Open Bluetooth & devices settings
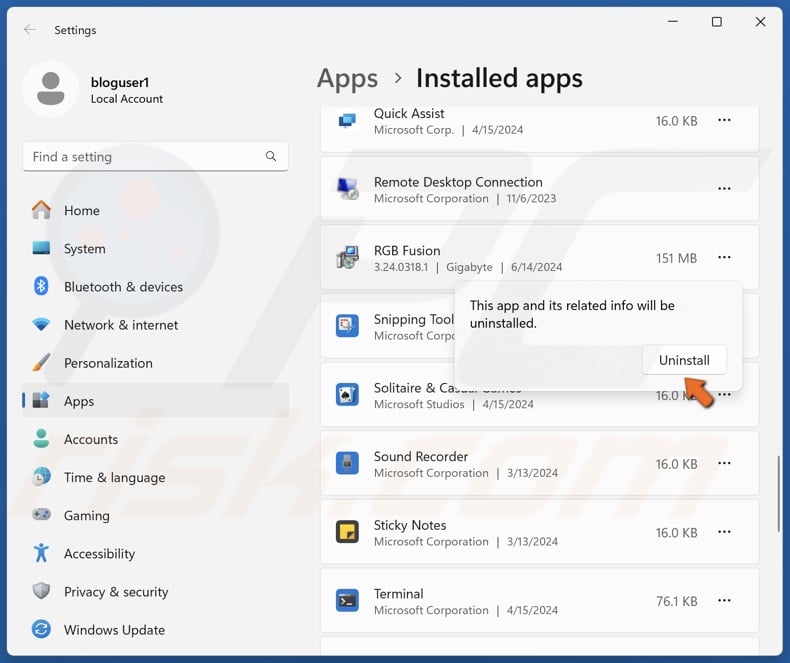The width and height of the screenshot is (790, 663). [156, 287]
